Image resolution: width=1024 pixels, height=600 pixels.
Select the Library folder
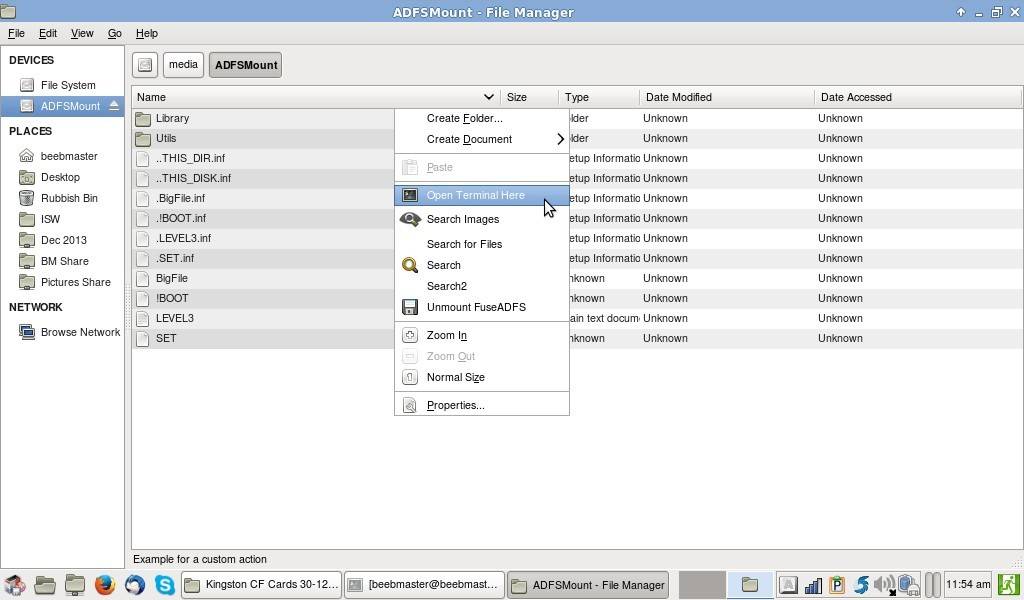pos(172,118)
